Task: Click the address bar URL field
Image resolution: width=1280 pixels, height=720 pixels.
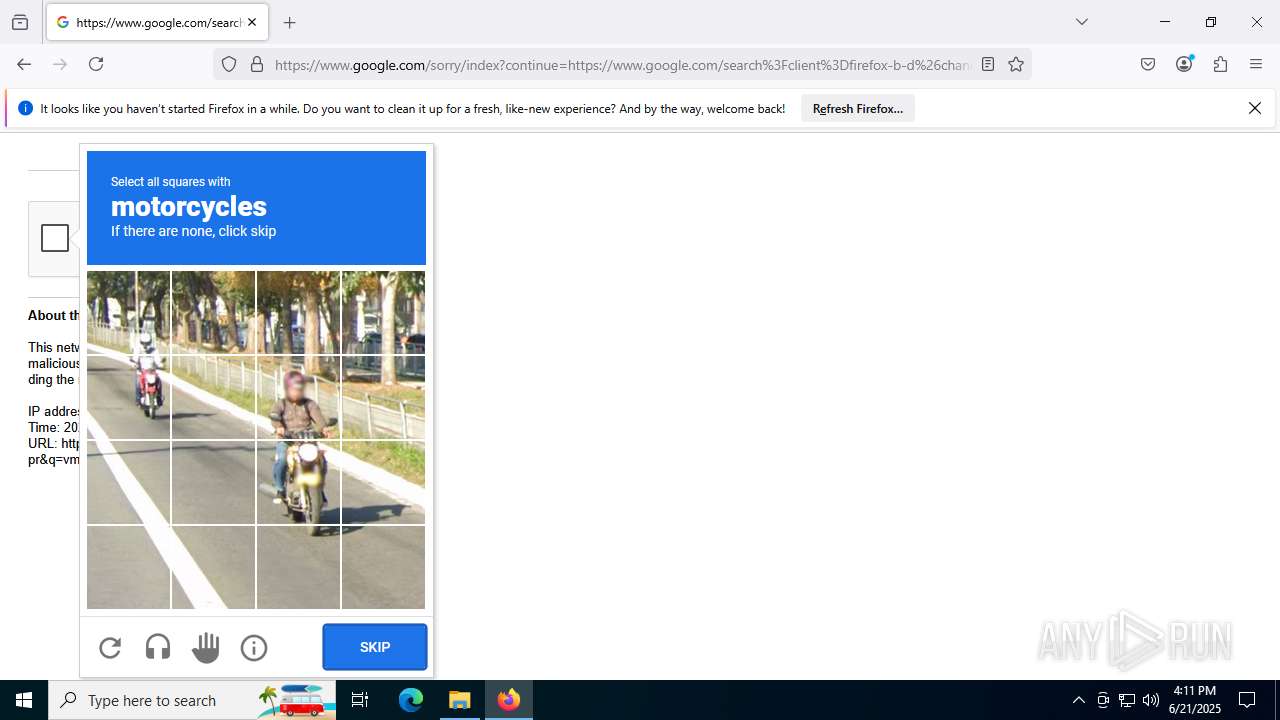Action: click(x=620, y=64)
